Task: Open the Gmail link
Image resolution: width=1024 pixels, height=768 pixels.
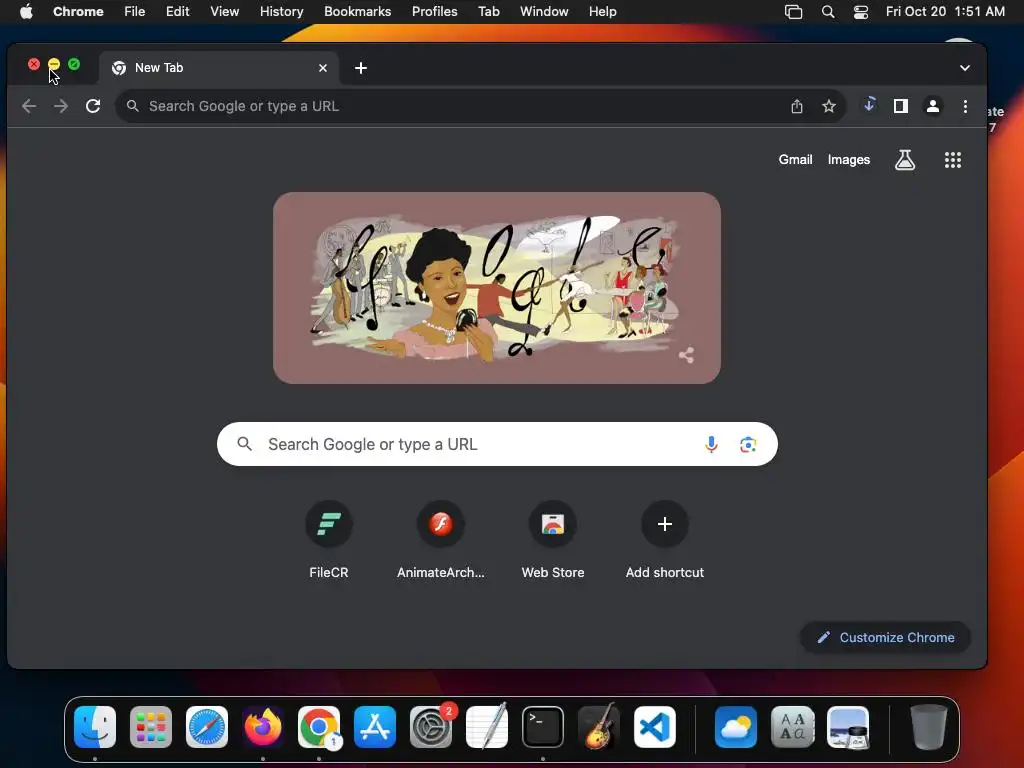Action: pyautogui.click(x=795, y=159)
